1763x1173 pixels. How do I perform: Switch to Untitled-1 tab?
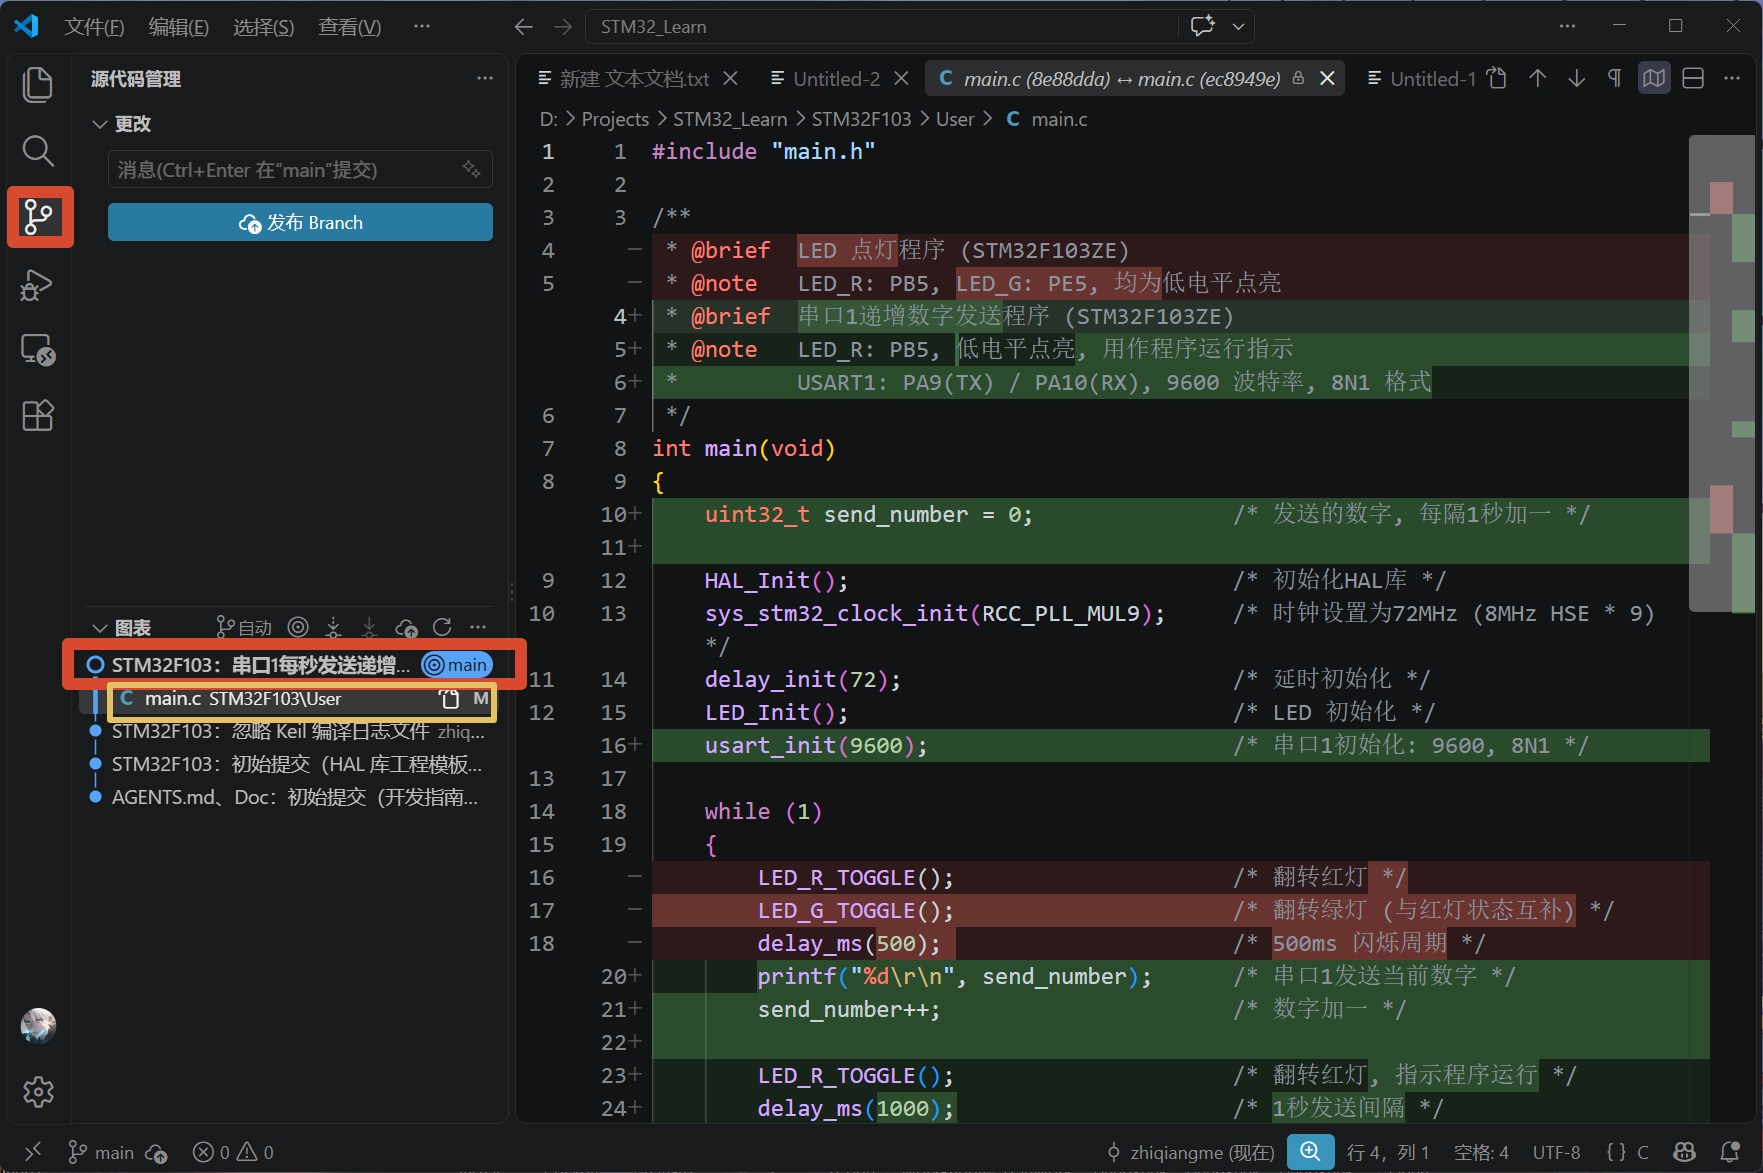click(x=1421, y=79)
